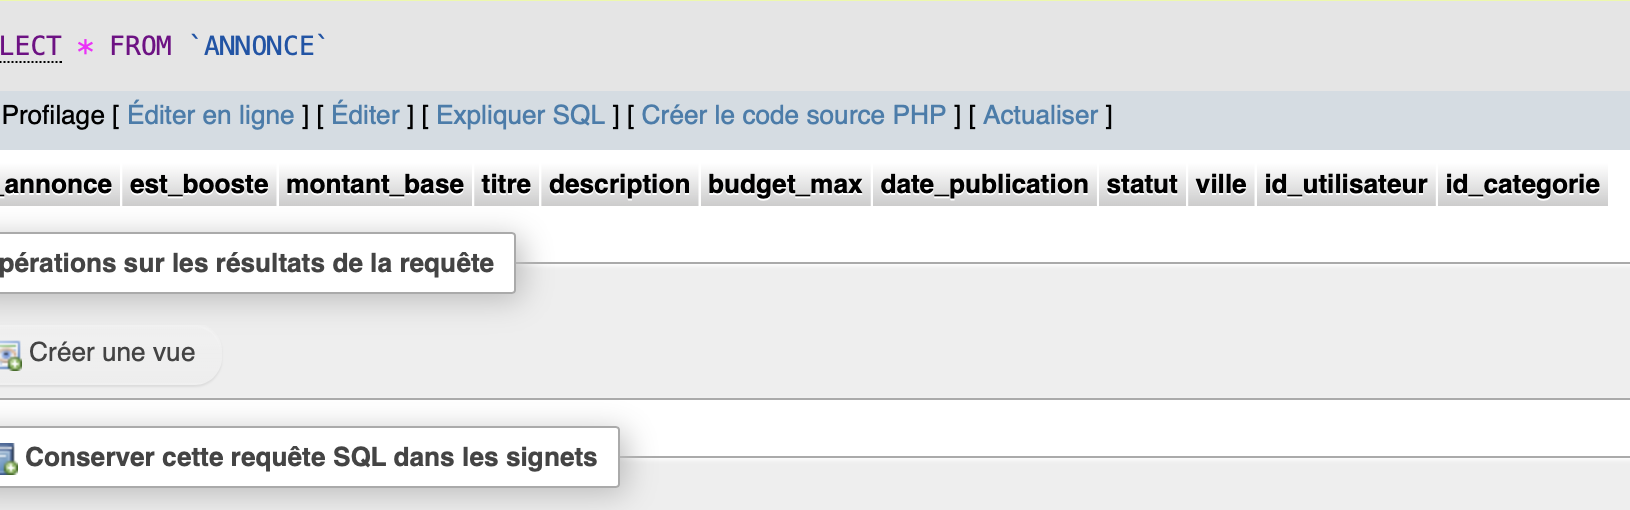1630x510 pixels.
Task: Click the description column header
Action: (619, 185)
